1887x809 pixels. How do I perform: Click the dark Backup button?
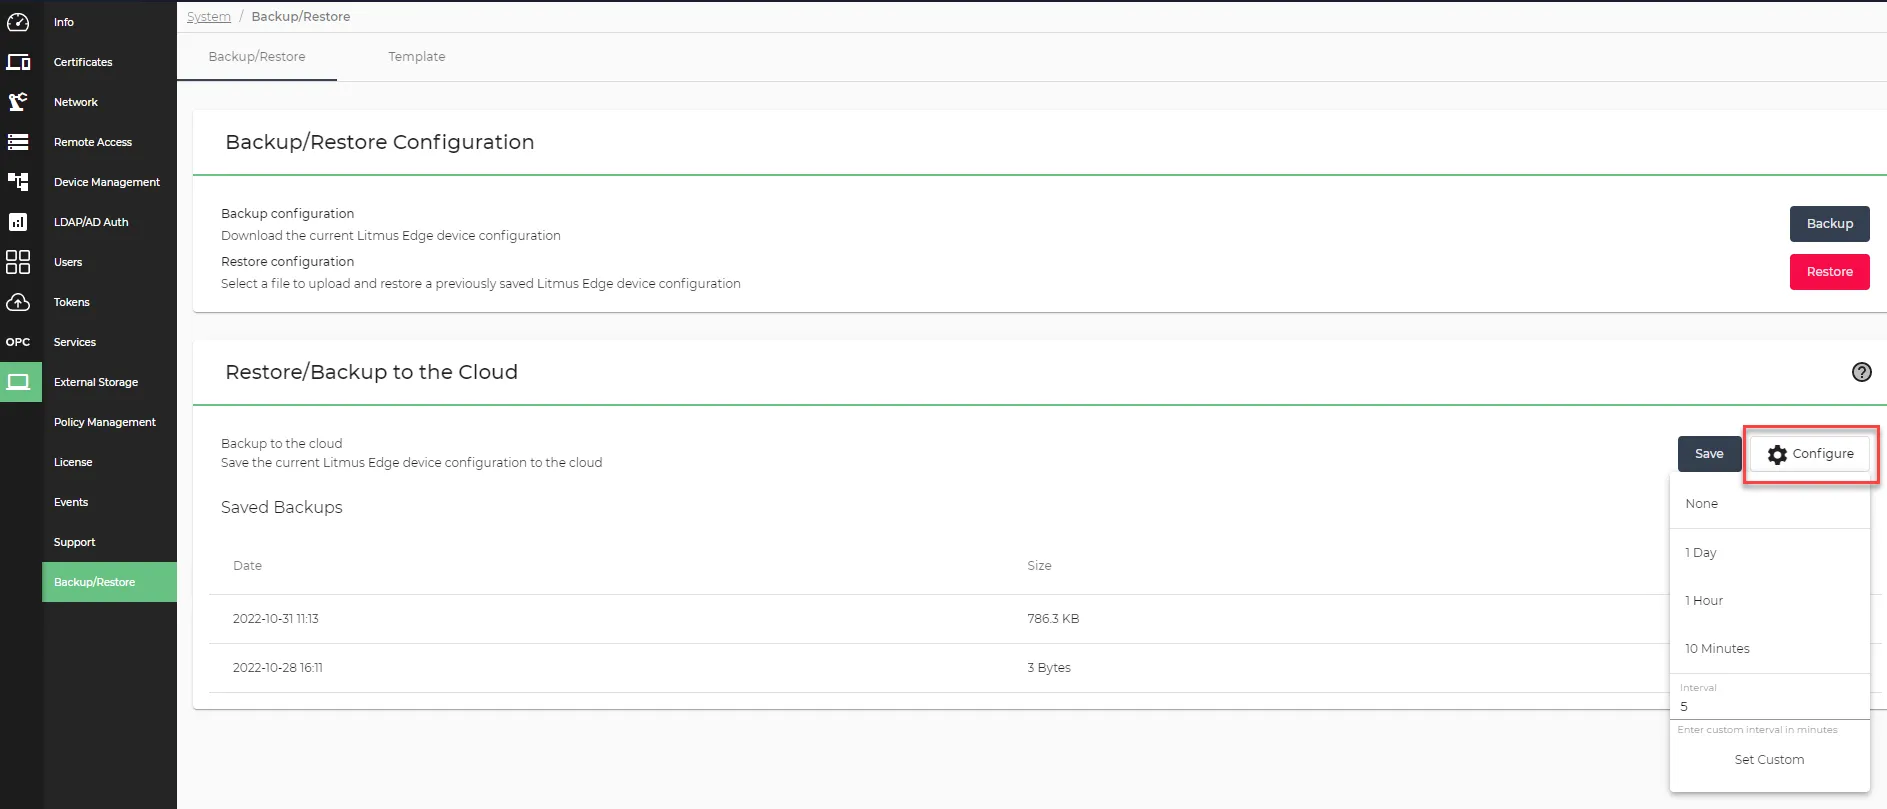[1829, 224]
